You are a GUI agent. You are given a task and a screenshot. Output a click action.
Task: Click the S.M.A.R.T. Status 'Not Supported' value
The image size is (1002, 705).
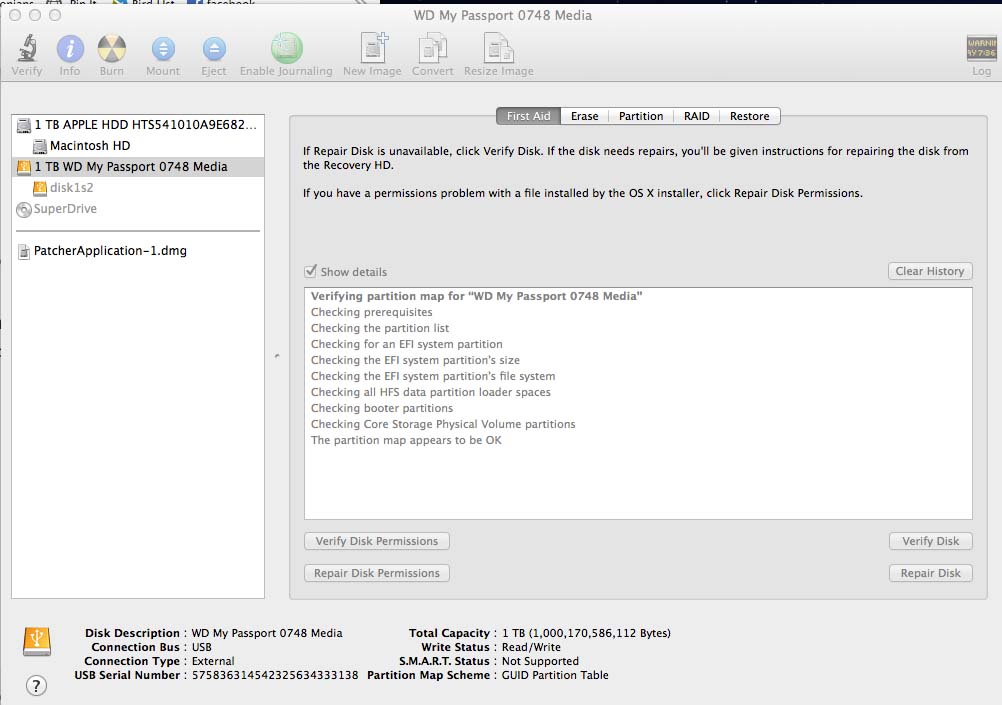coord(540,661)
